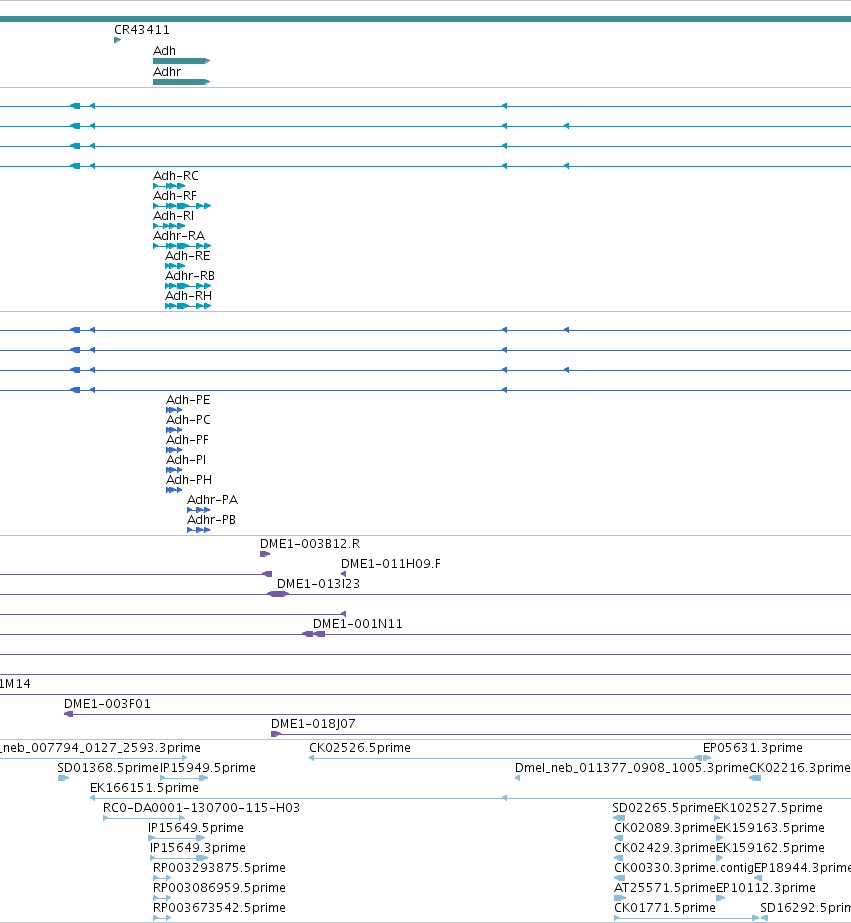
Task: Select the DME1-011H09.F feature label
Action: tap(391, 564)
